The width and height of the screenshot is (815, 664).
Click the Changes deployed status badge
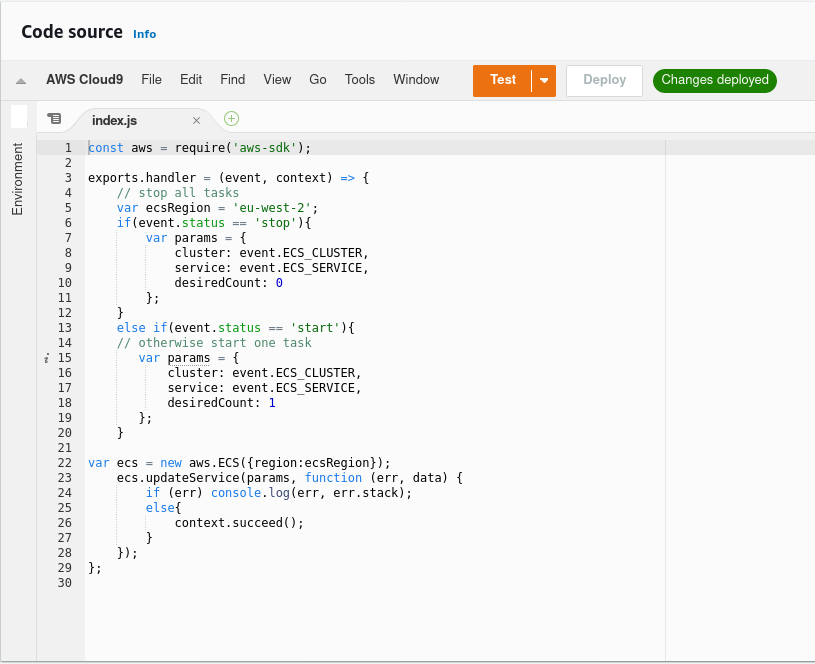[x=714, y=80]
